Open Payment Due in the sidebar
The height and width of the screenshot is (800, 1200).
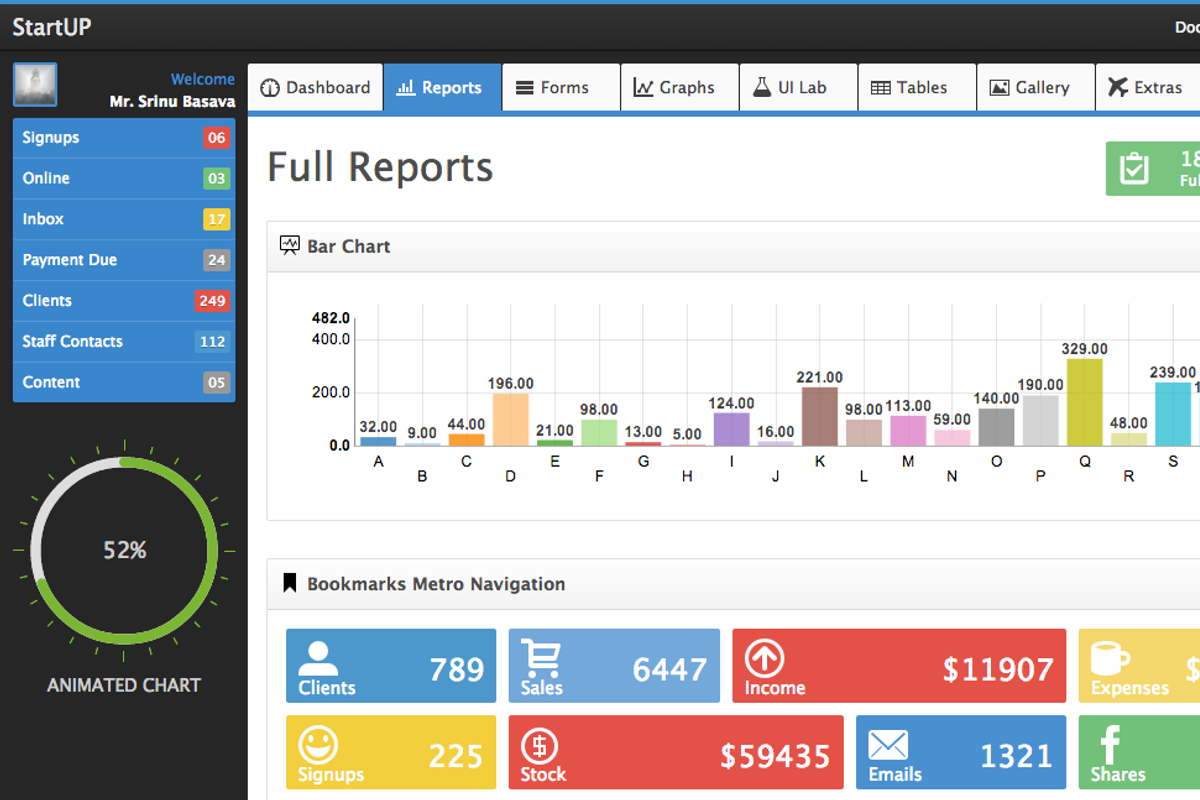[x=124, y=260]
